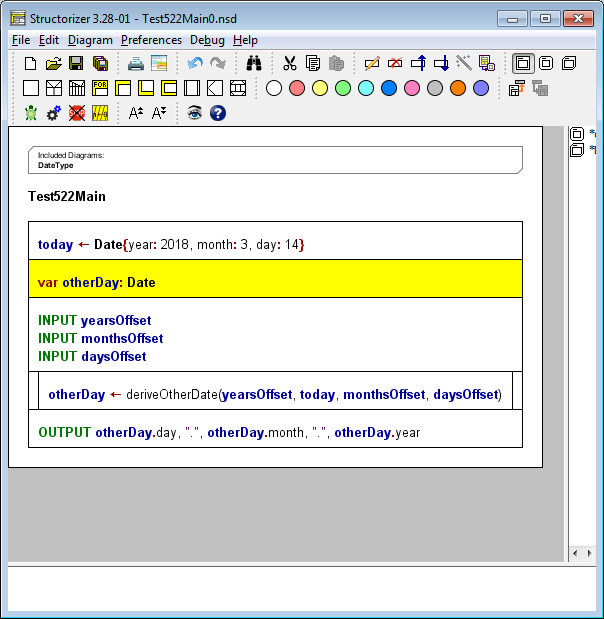Image resolution: width=604 pixels, height=619 pixels.
Task: Insert a Parallel element
Action: tap(238, 88)
